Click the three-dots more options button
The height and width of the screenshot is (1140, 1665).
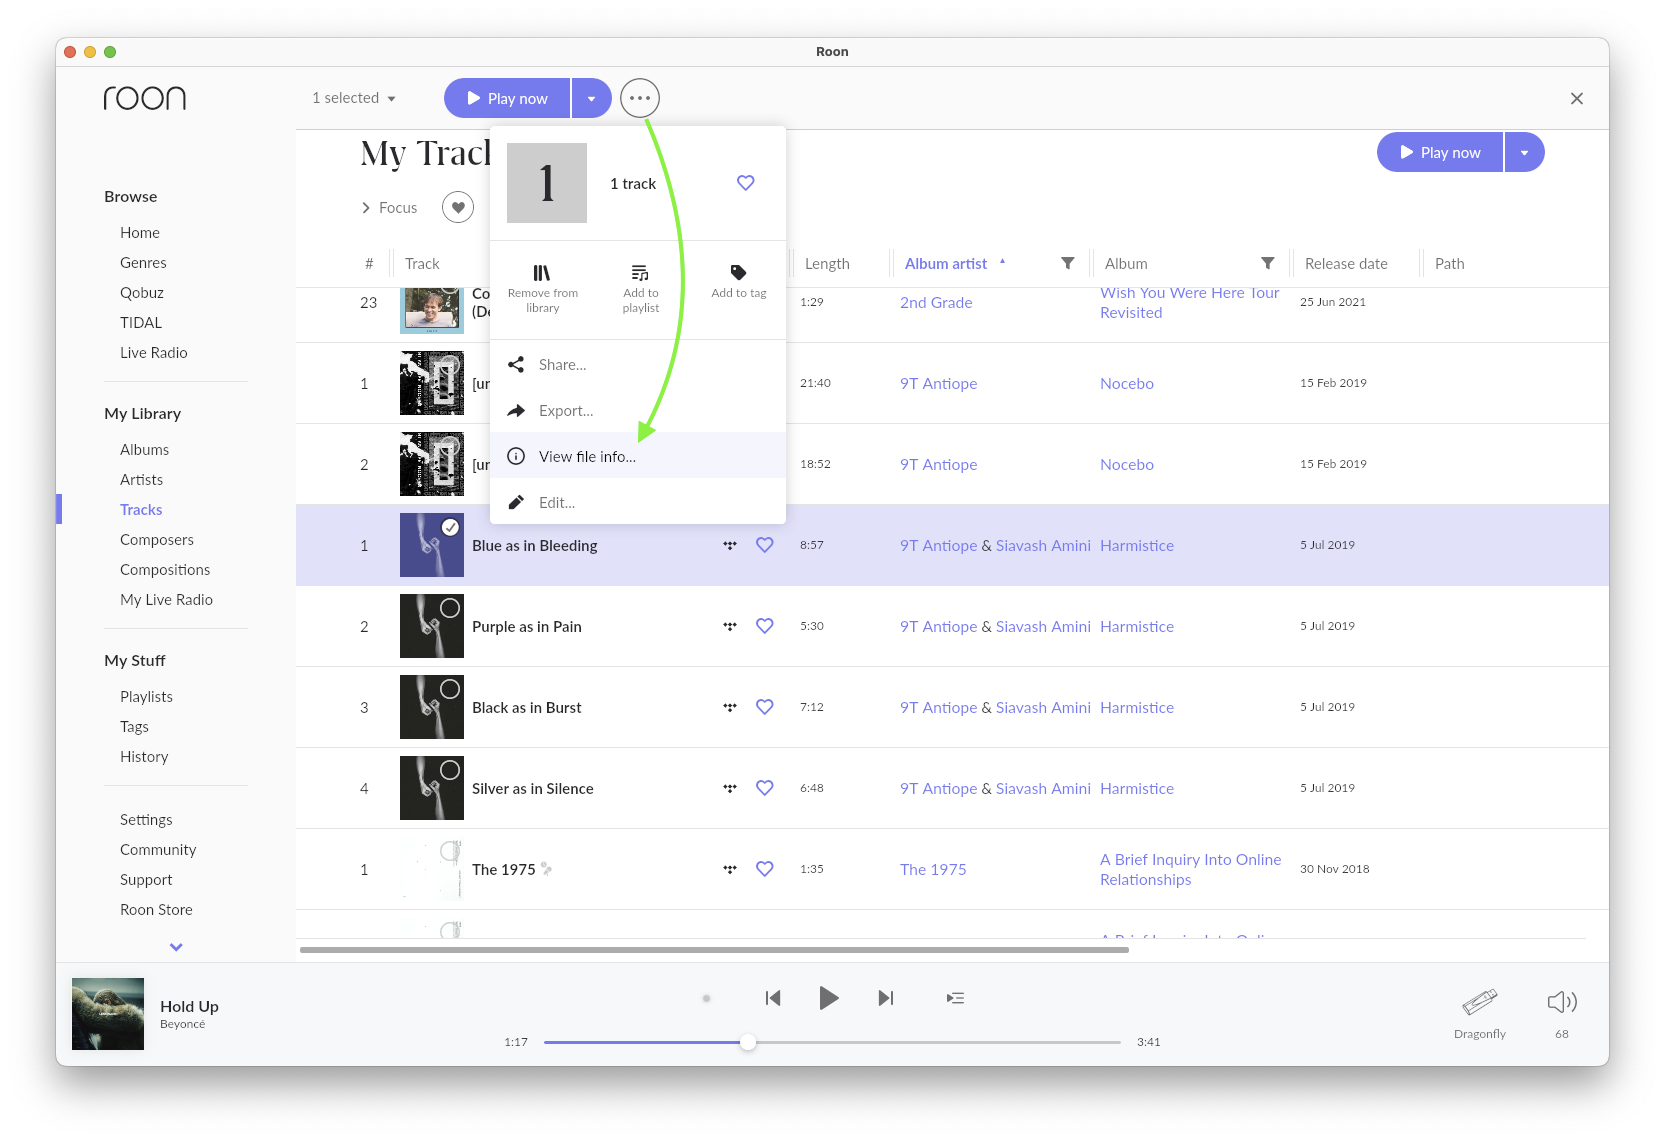(x=640, y=98)
